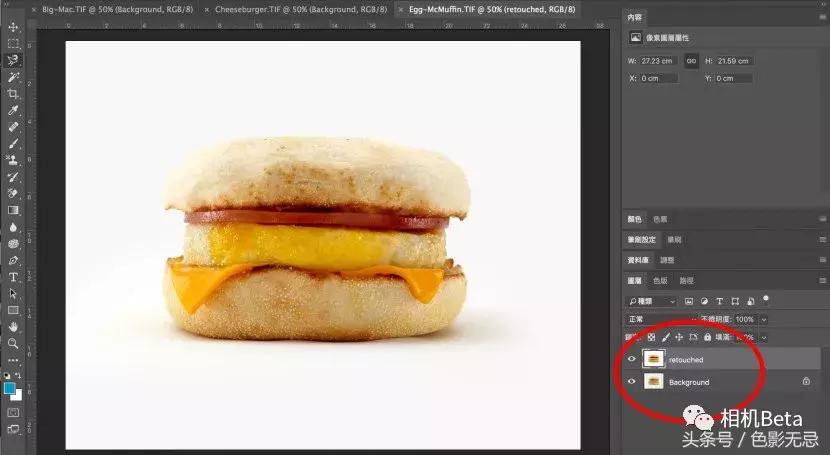The width and height of the screenshot is (830, 455).
Task: Switch to the Big-Mac.TIF document tab
Action: pos(117,10)
